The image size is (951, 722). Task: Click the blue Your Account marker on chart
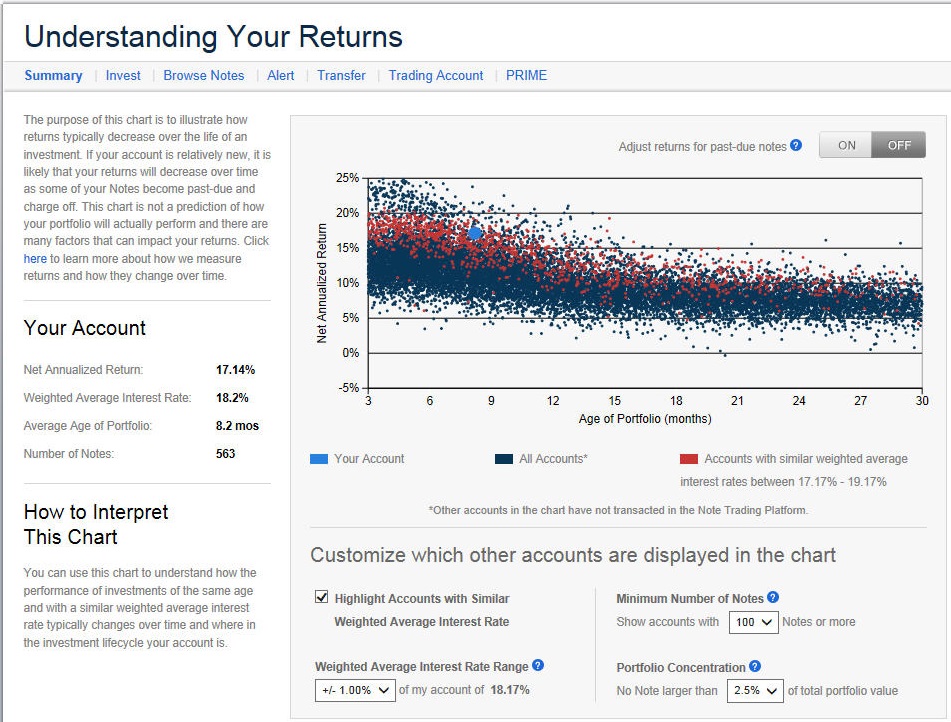point(475,232)
